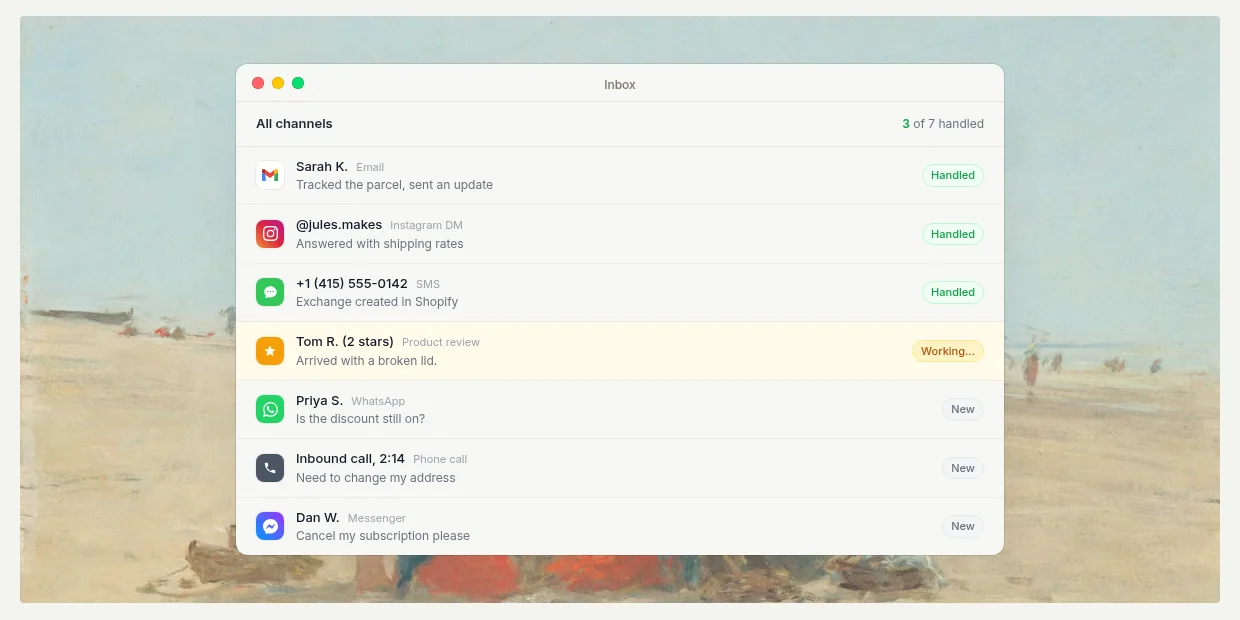Image resolution: width=1240 pixels, height=620 pixels.
Task: Close the Inbox window with red button
Action: 258,83
